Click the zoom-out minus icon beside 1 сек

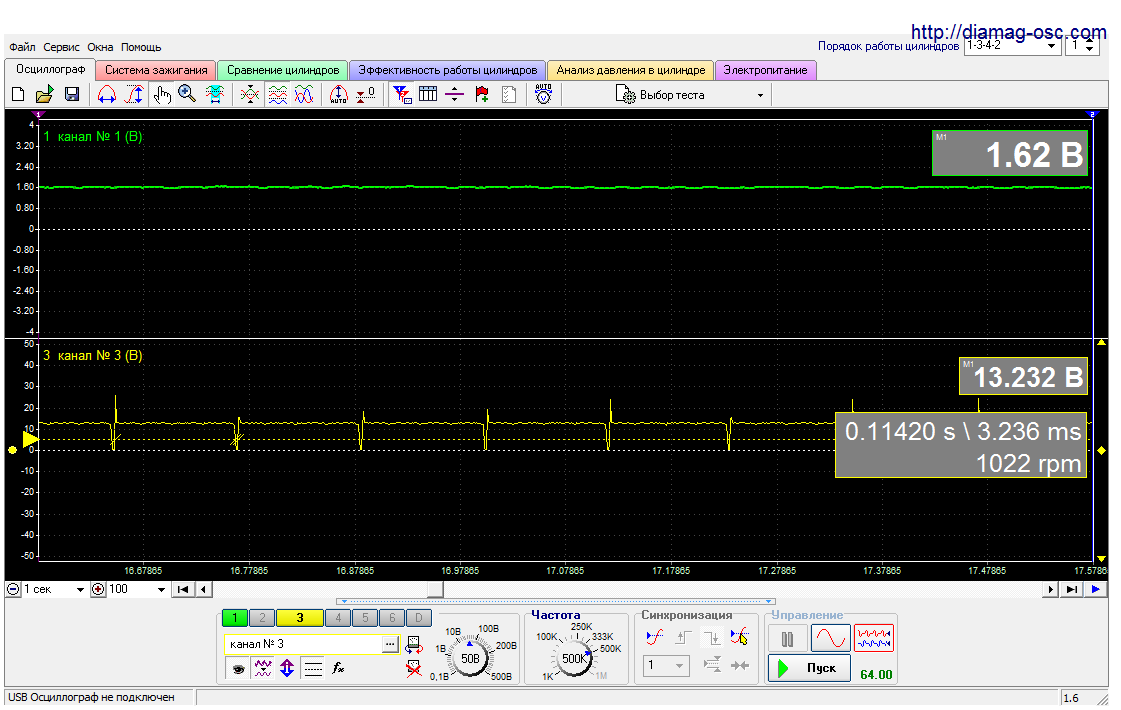pyautogui.click(x=13, y=590)
